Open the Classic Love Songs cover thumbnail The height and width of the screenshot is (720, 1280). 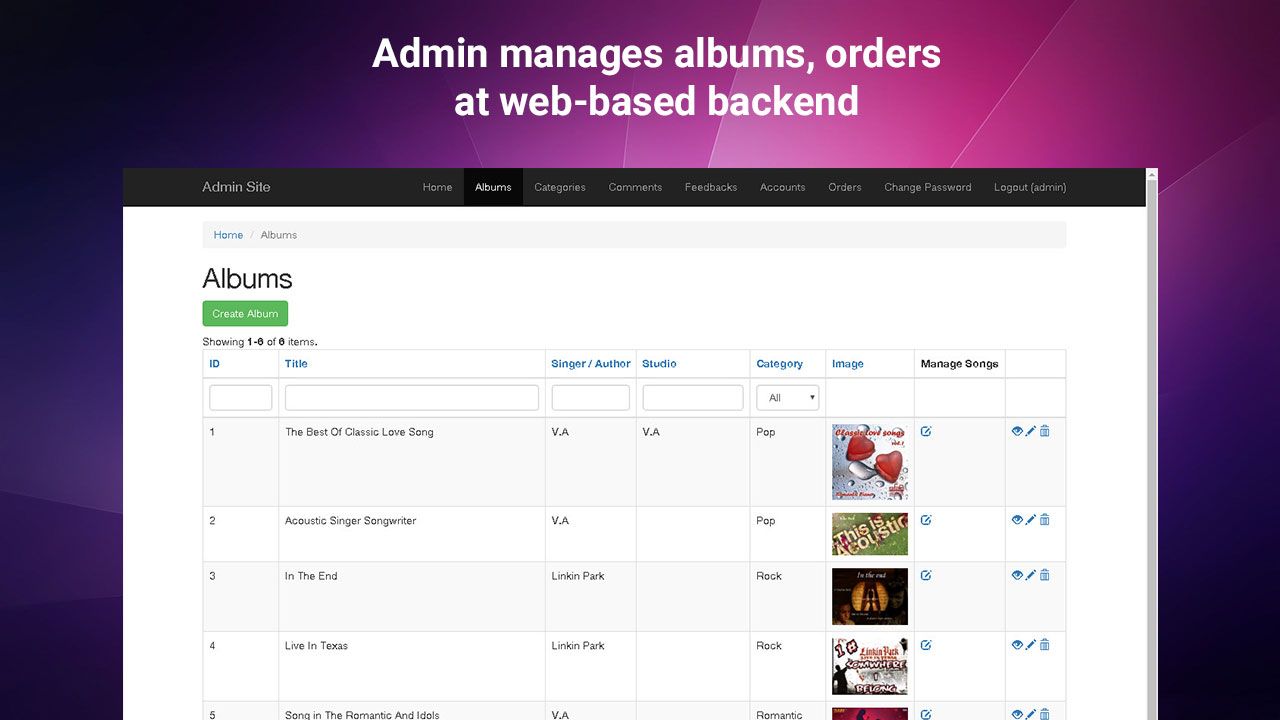[x=870, y=462]
